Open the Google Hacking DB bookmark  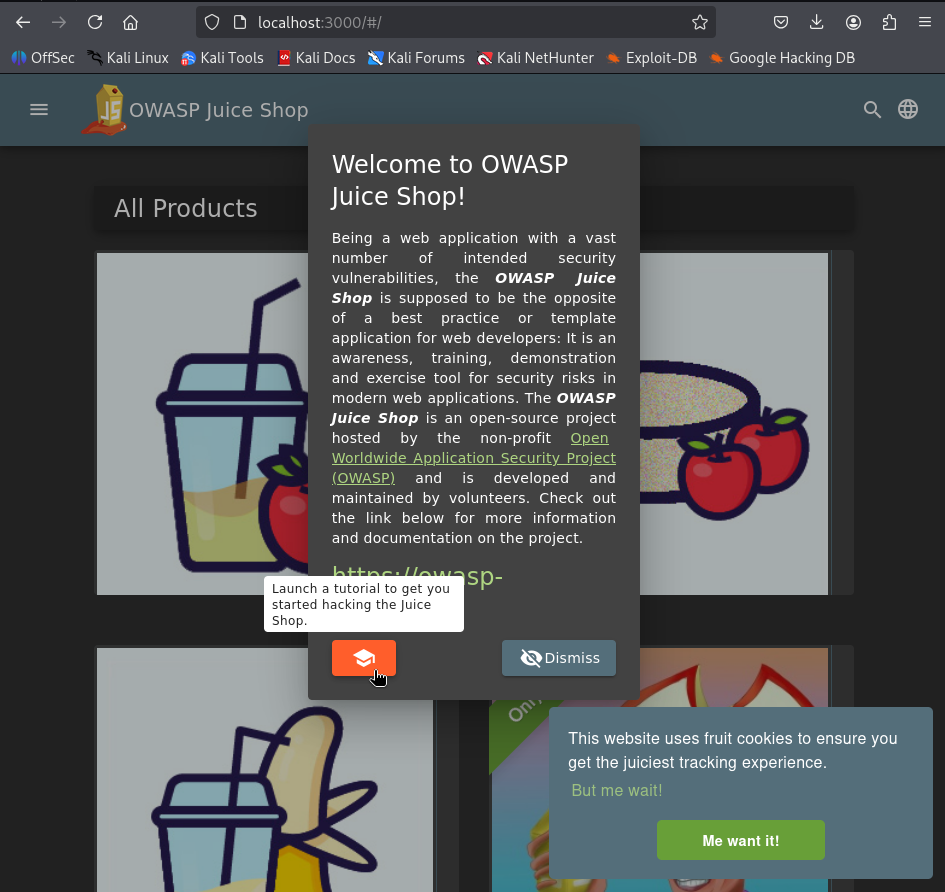(x=782, y=58)
